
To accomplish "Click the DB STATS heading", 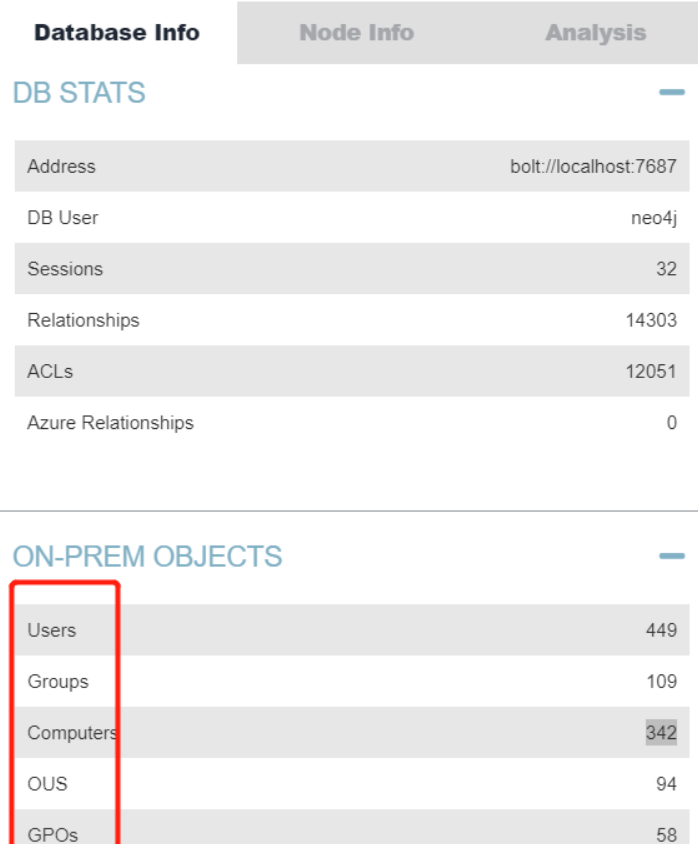I will coord(79,93).
